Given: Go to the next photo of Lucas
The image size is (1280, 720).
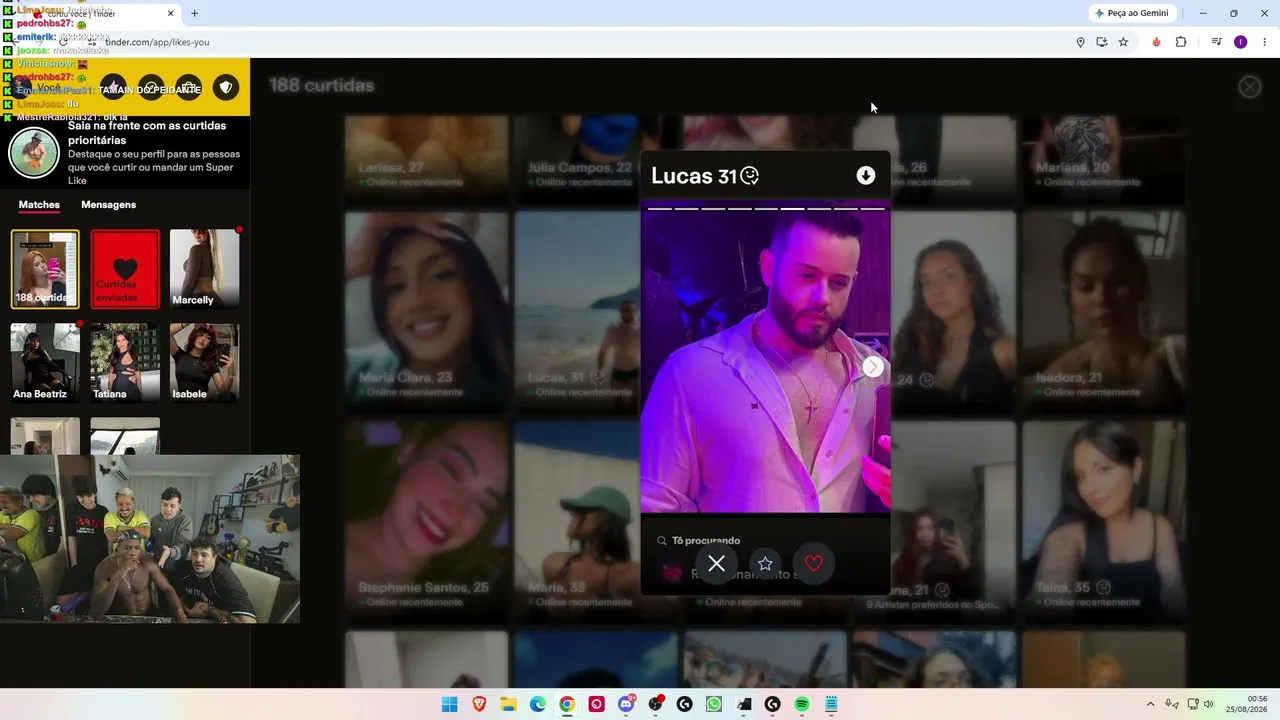Looking at the screenshot, I should click(873, 367).
